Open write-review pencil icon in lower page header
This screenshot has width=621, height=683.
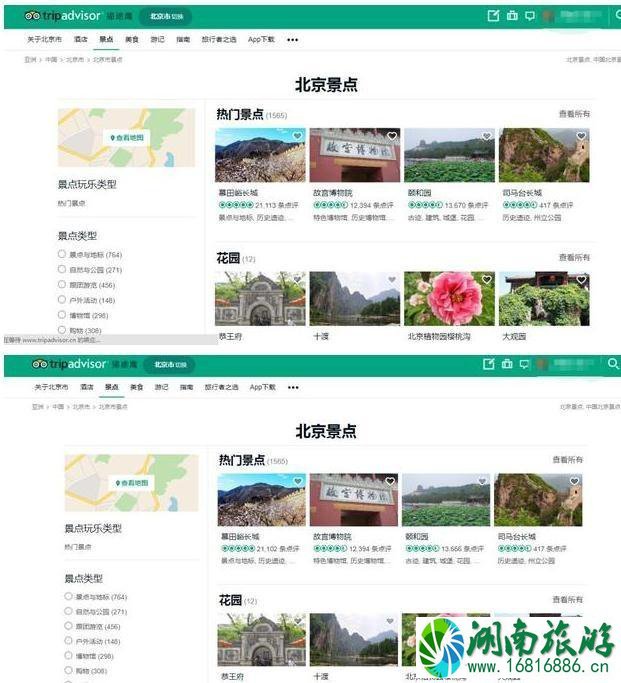(x=489, y=364)
